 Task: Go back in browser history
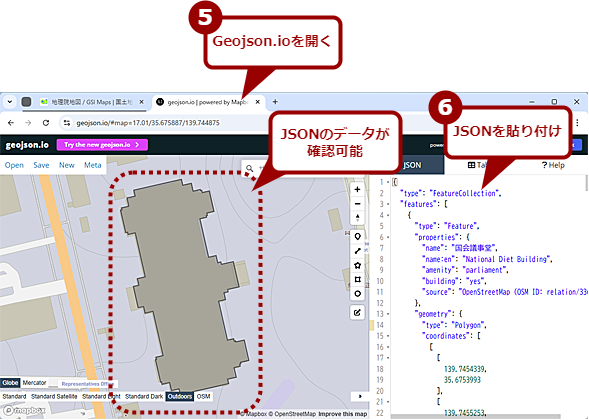point(11,123)
